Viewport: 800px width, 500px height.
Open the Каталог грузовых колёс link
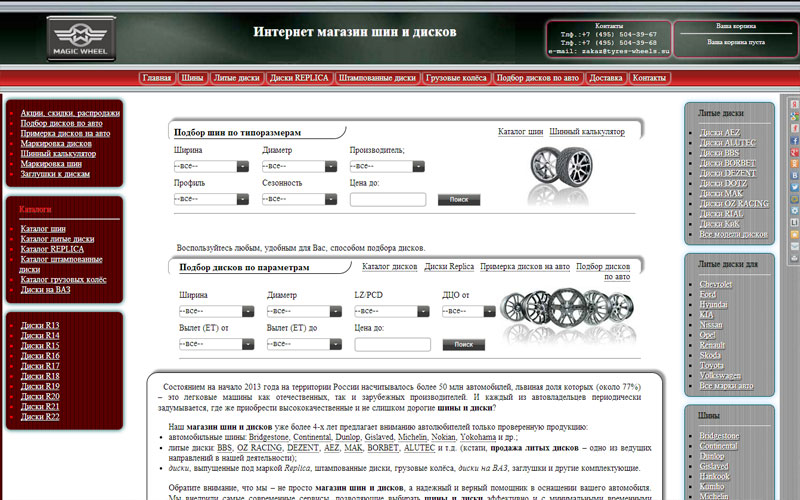tap(63, 280)
